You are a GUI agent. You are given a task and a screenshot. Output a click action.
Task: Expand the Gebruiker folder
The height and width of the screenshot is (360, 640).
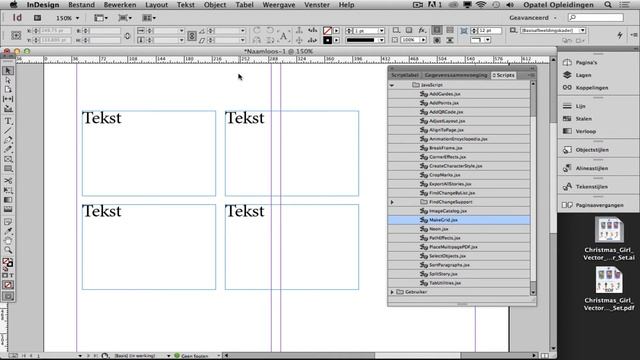[392, 292]
